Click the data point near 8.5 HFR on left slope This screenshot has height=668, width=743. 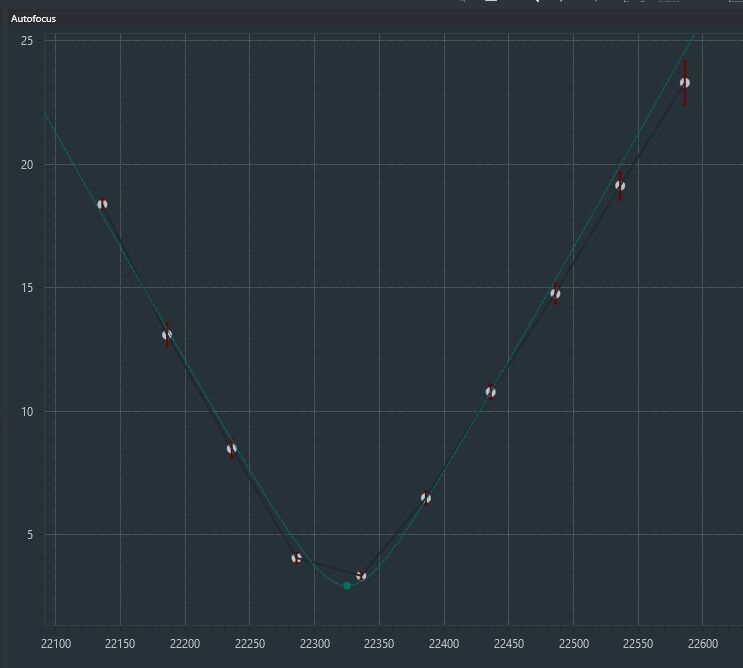coord(232,449)
